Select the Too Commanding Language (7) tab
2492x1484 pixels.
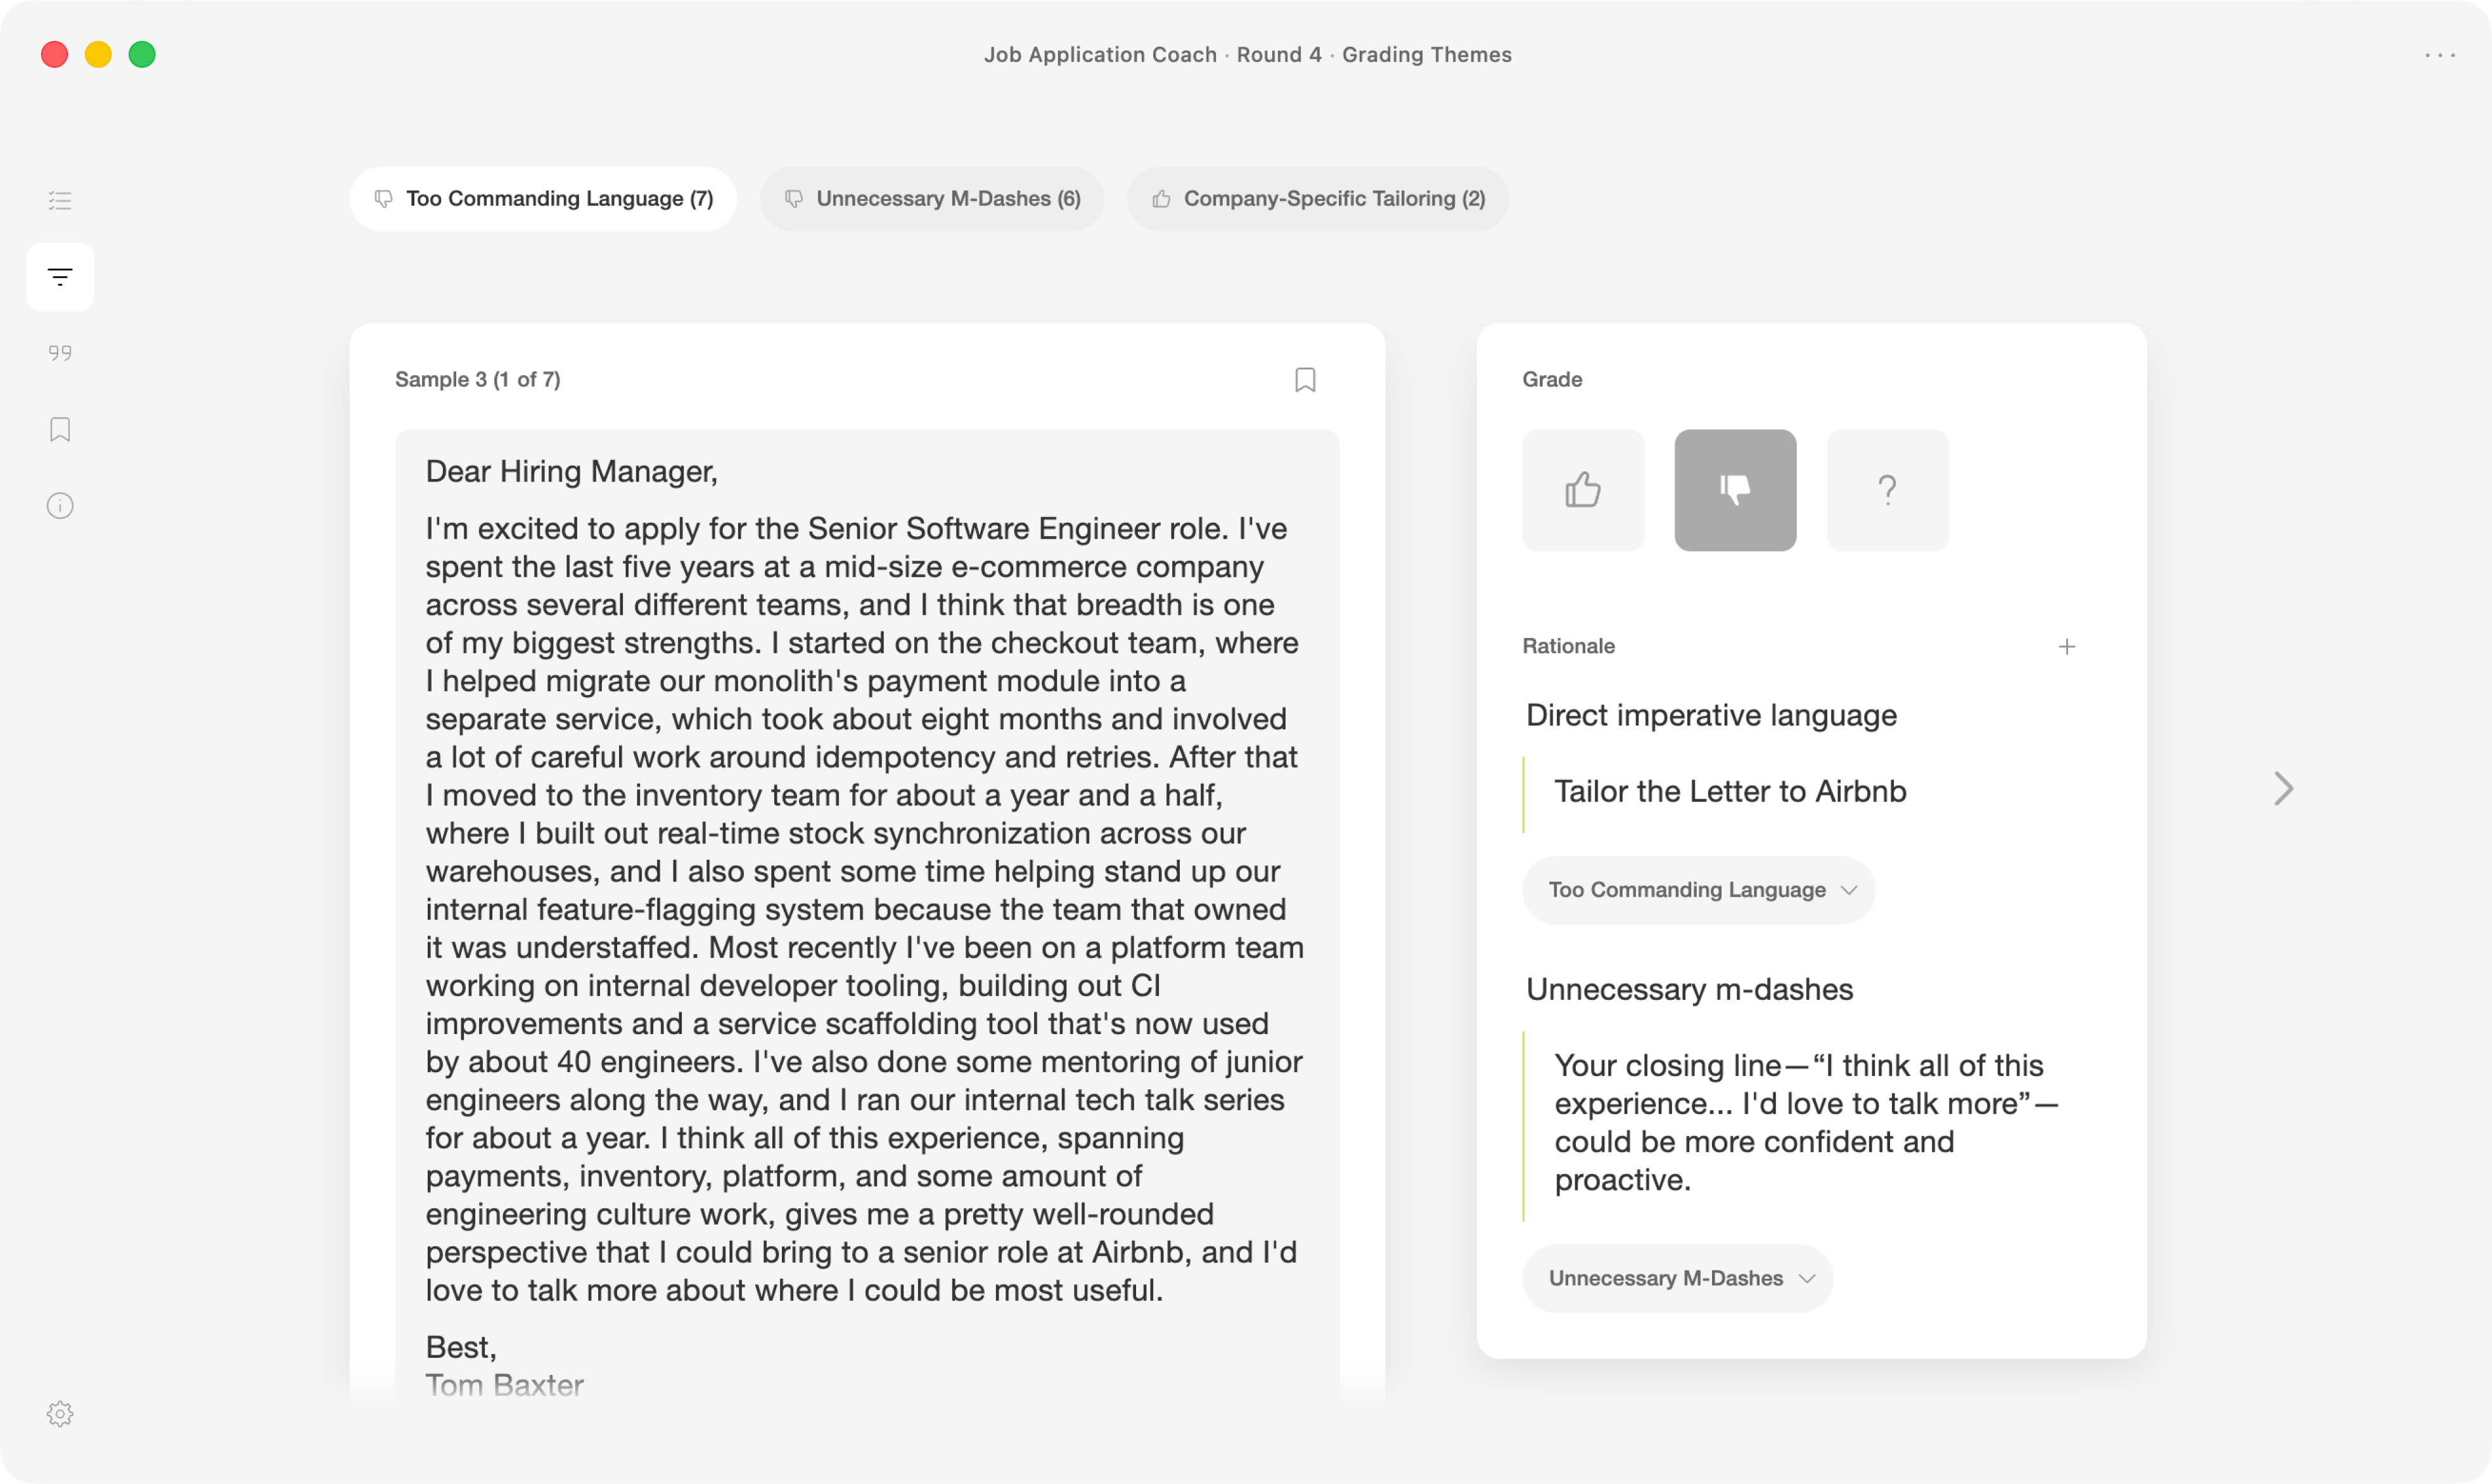(x=543, y=199)
